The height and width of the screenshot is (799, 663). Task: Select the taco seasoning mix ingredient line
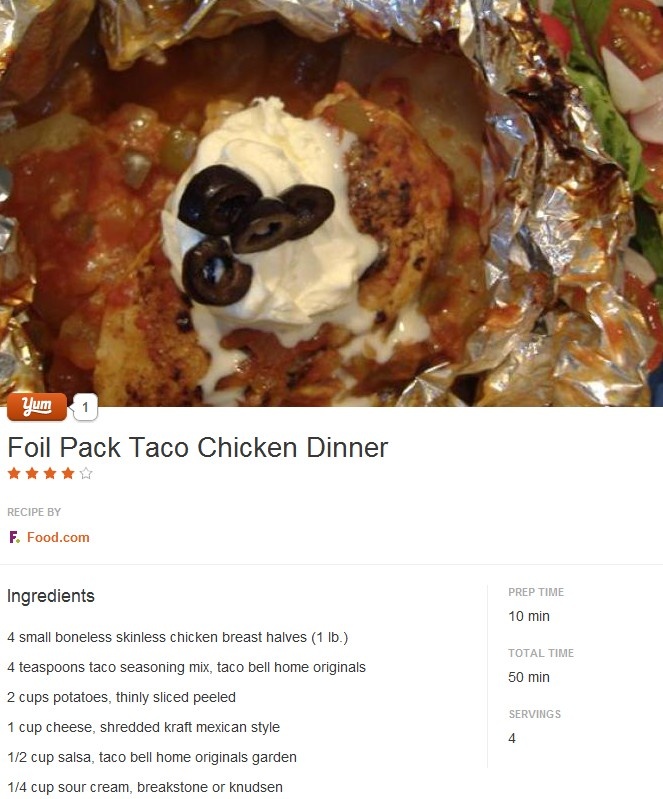187,667
